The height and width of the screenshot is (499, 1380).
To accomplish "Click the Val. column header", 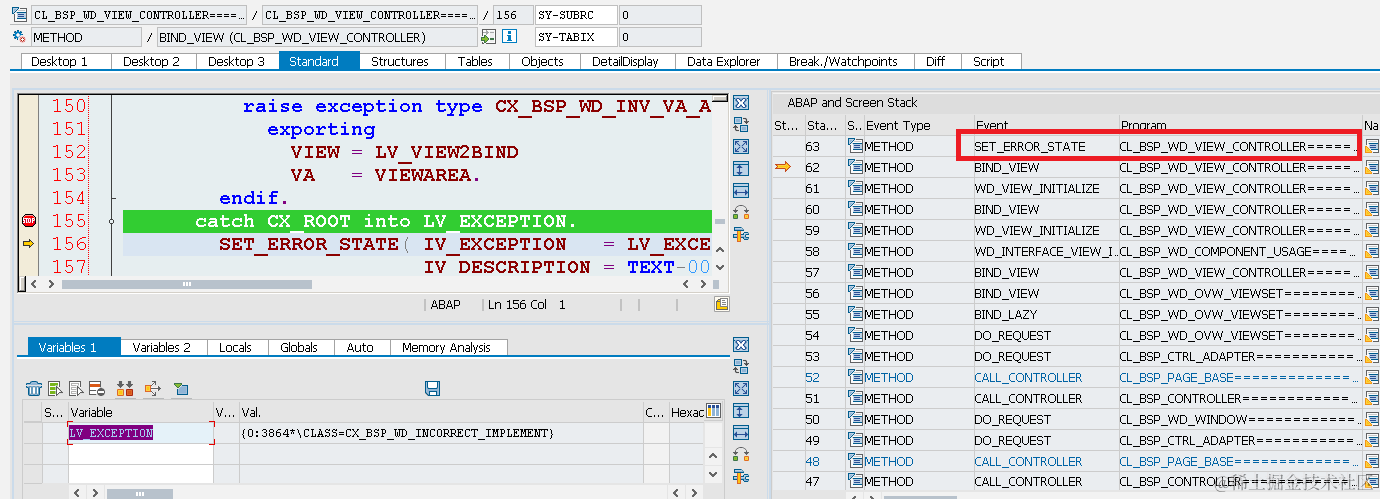I will tap(440, 412).
